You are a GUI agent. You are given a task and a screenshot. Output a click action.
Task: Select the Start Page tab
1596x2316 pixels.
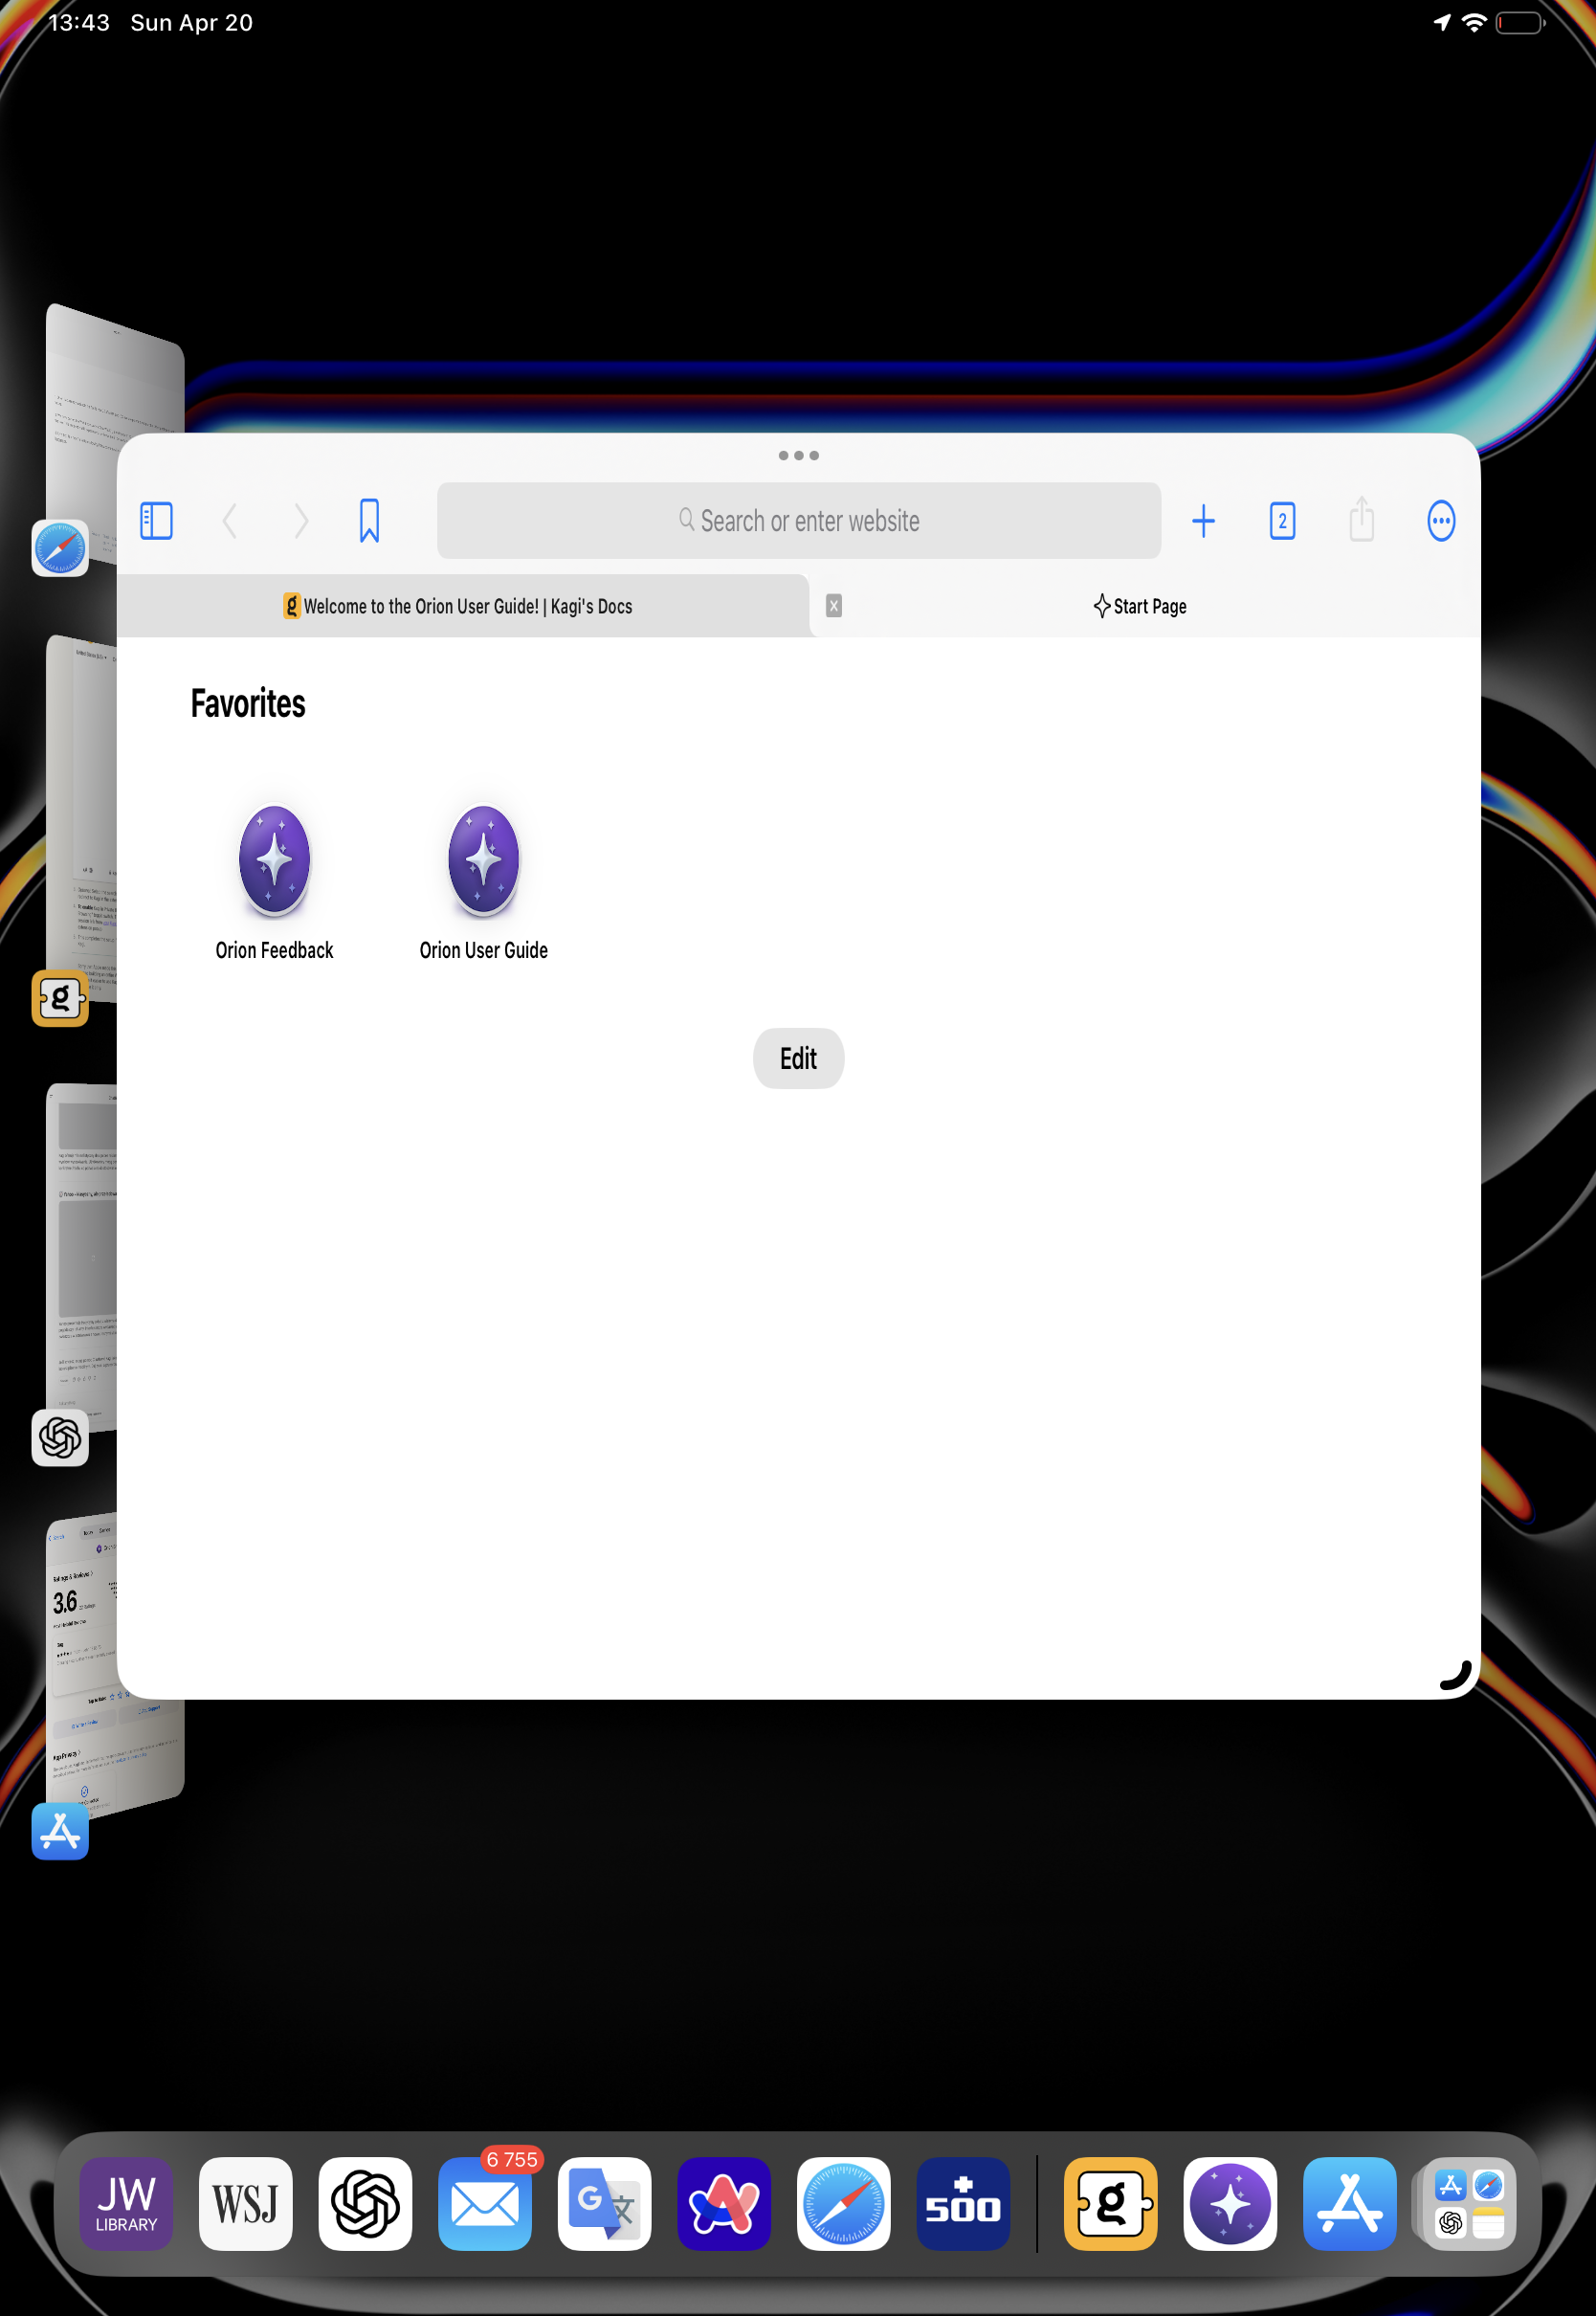tap(1140, 606)
